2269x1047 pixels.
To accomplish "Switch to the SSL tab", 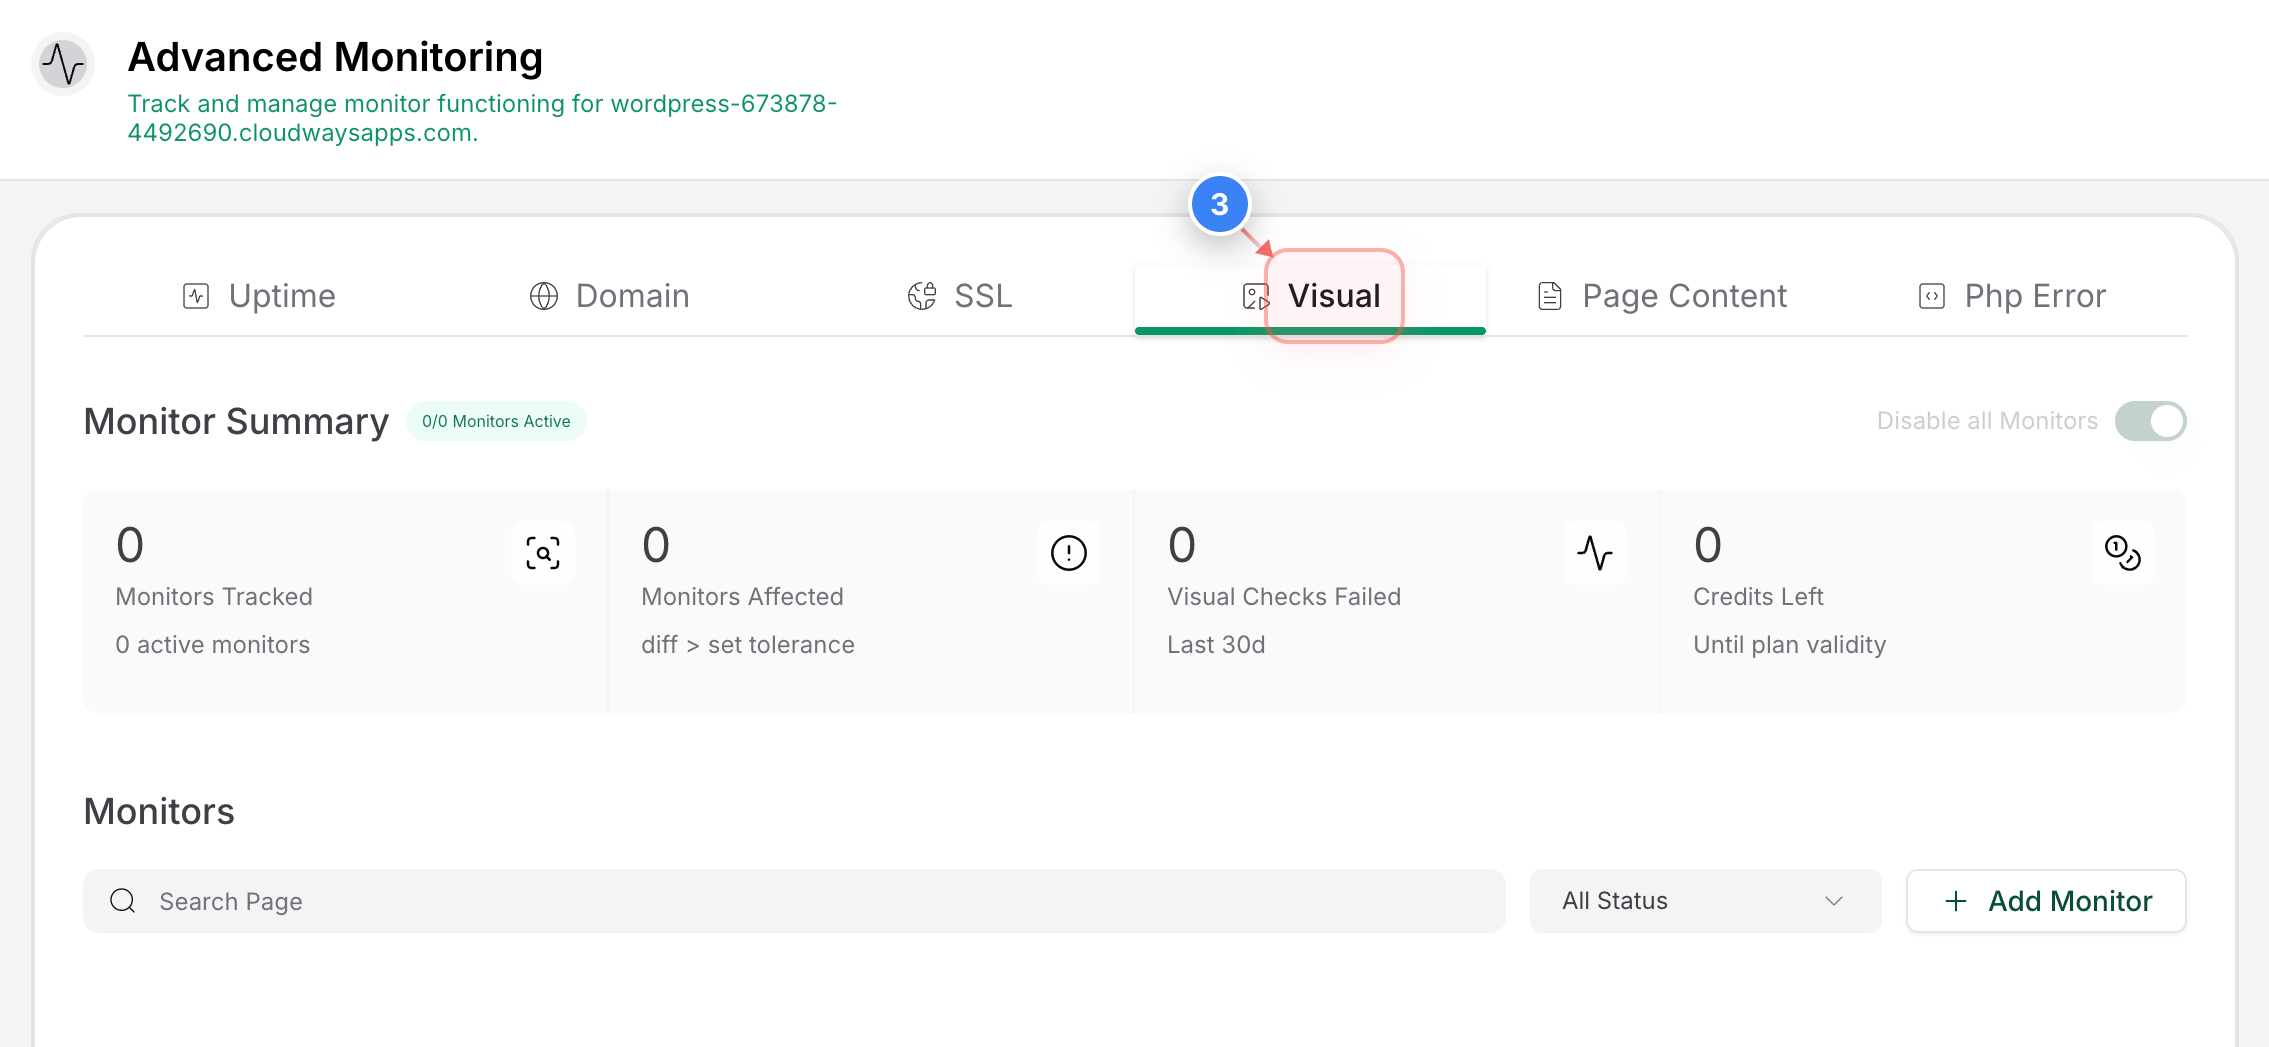I will [960, 296].
